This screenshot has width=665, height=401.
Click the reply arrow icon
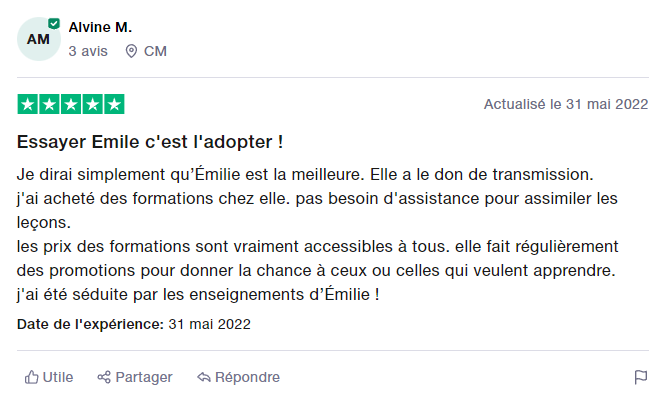click(x=203, y=377)
